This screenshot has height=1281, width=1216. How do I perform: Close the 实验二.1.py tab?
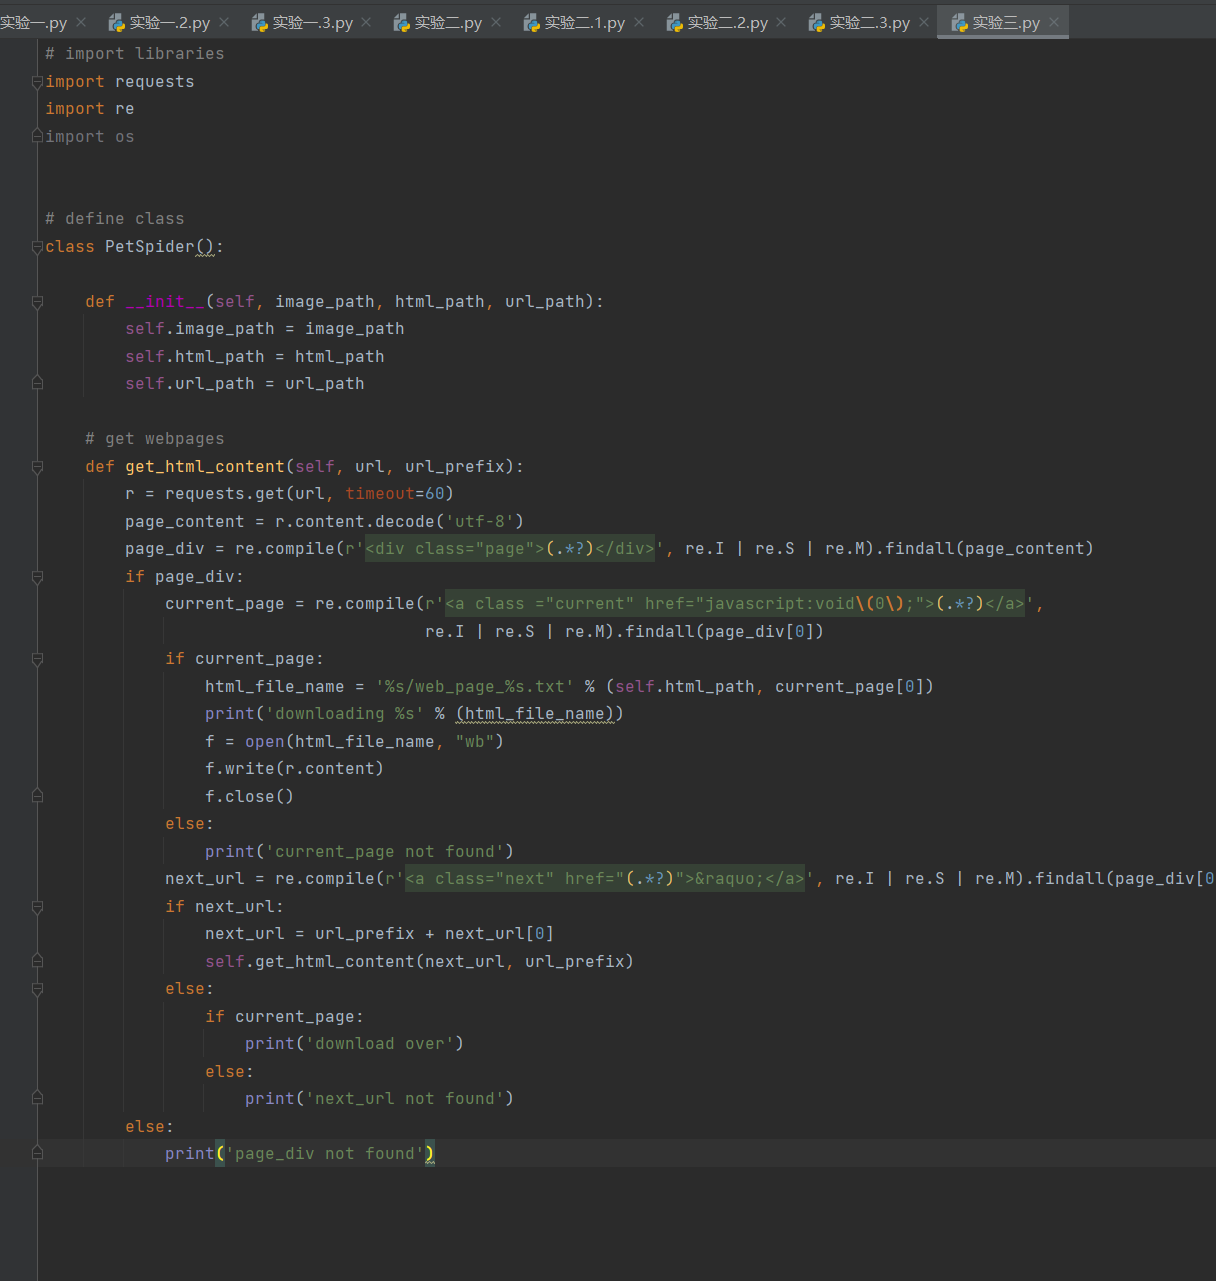click(x=639, y=22)
